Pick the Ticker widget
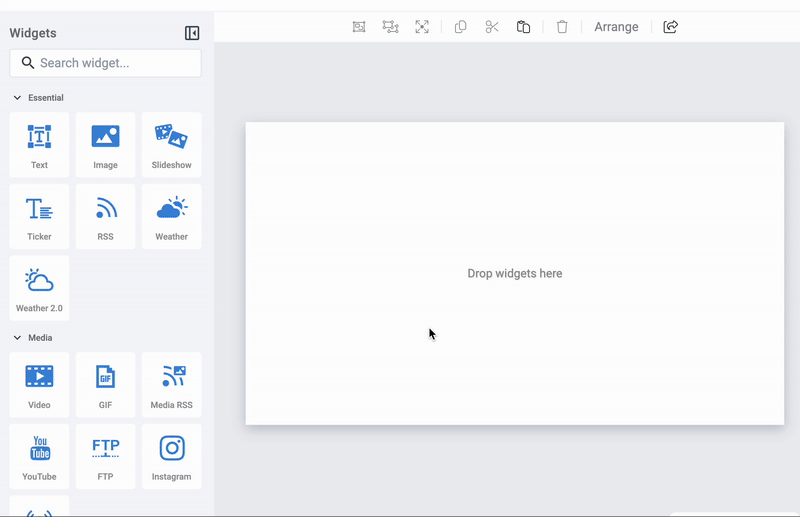This screenshot has height=517, width=800. (39, 216)
